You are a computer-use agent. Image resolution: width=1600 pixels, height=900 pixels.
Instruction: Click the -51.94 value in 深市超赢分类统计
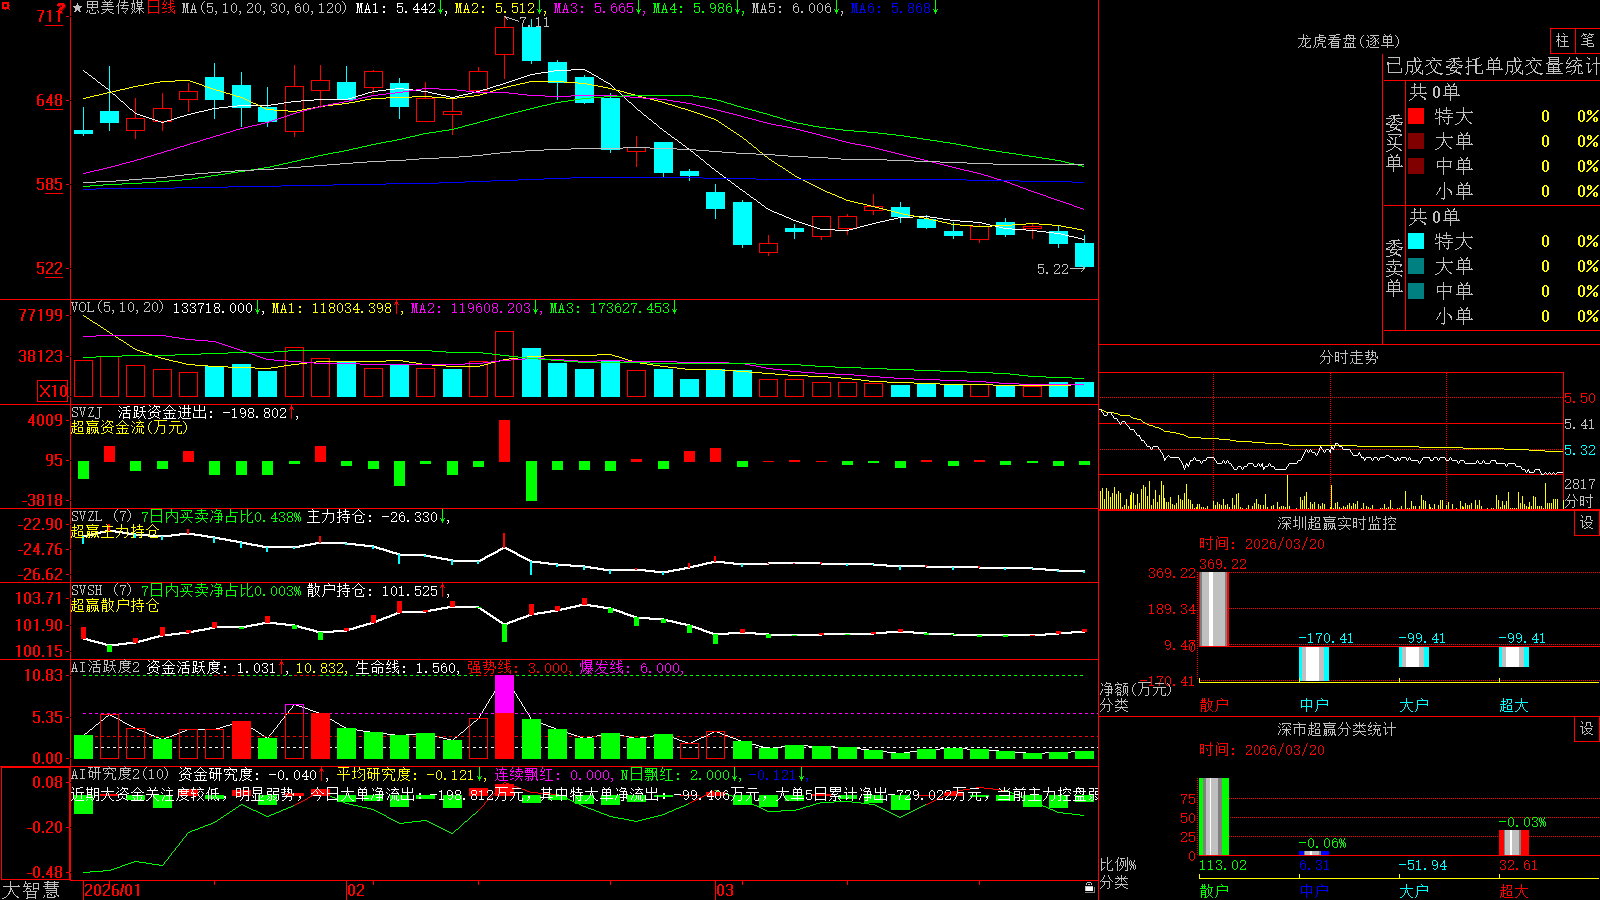click(1422, 865)
